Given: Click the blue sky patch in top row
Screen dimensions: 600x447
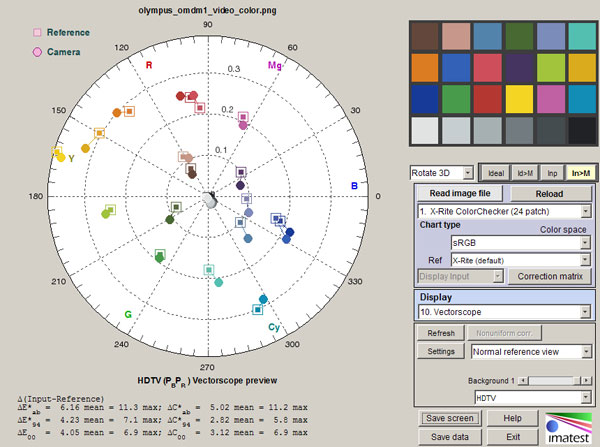Looking at the screenshot, I should (x=488, y=36).
